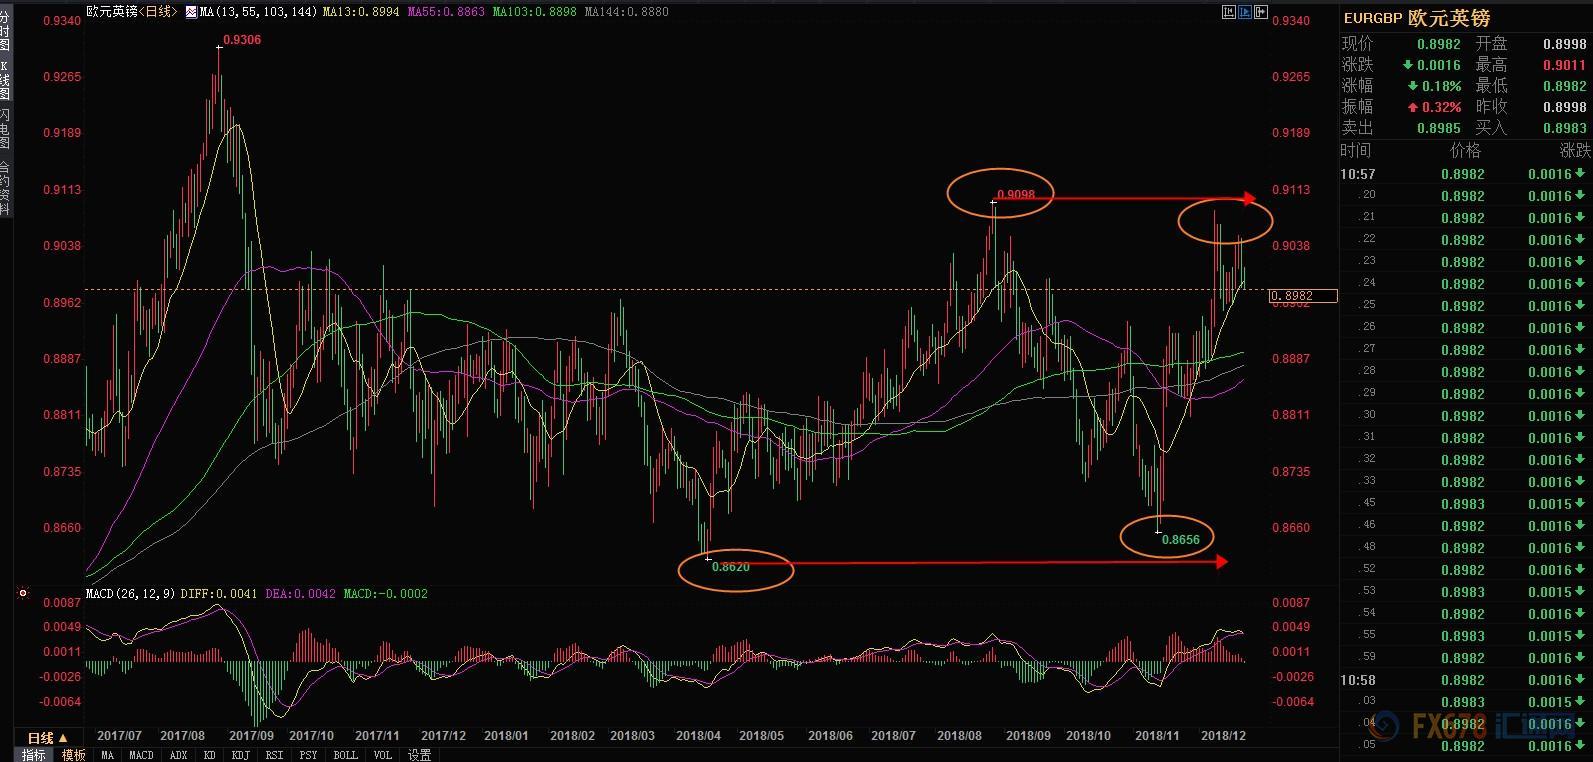The image size is (1593, 762).
Task: Click the 时间 column header in tick list
Action: [x=1356, y=151]
